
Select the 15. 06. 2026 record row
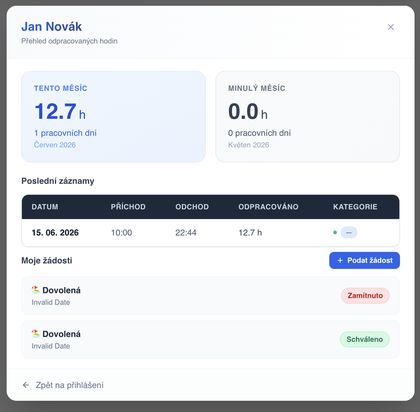tap(210, 233)
